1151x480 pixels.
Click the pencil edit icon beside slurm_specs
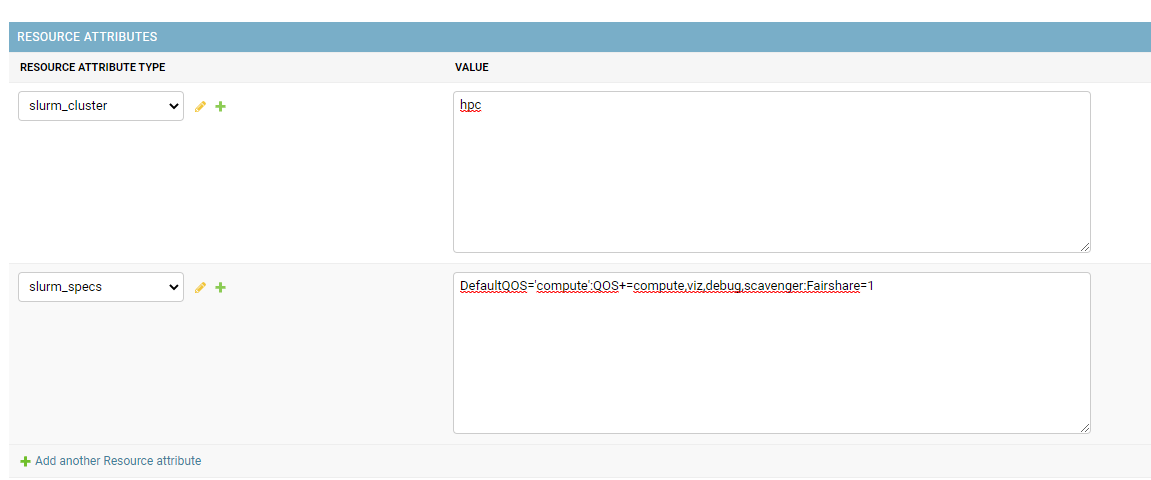200,288
